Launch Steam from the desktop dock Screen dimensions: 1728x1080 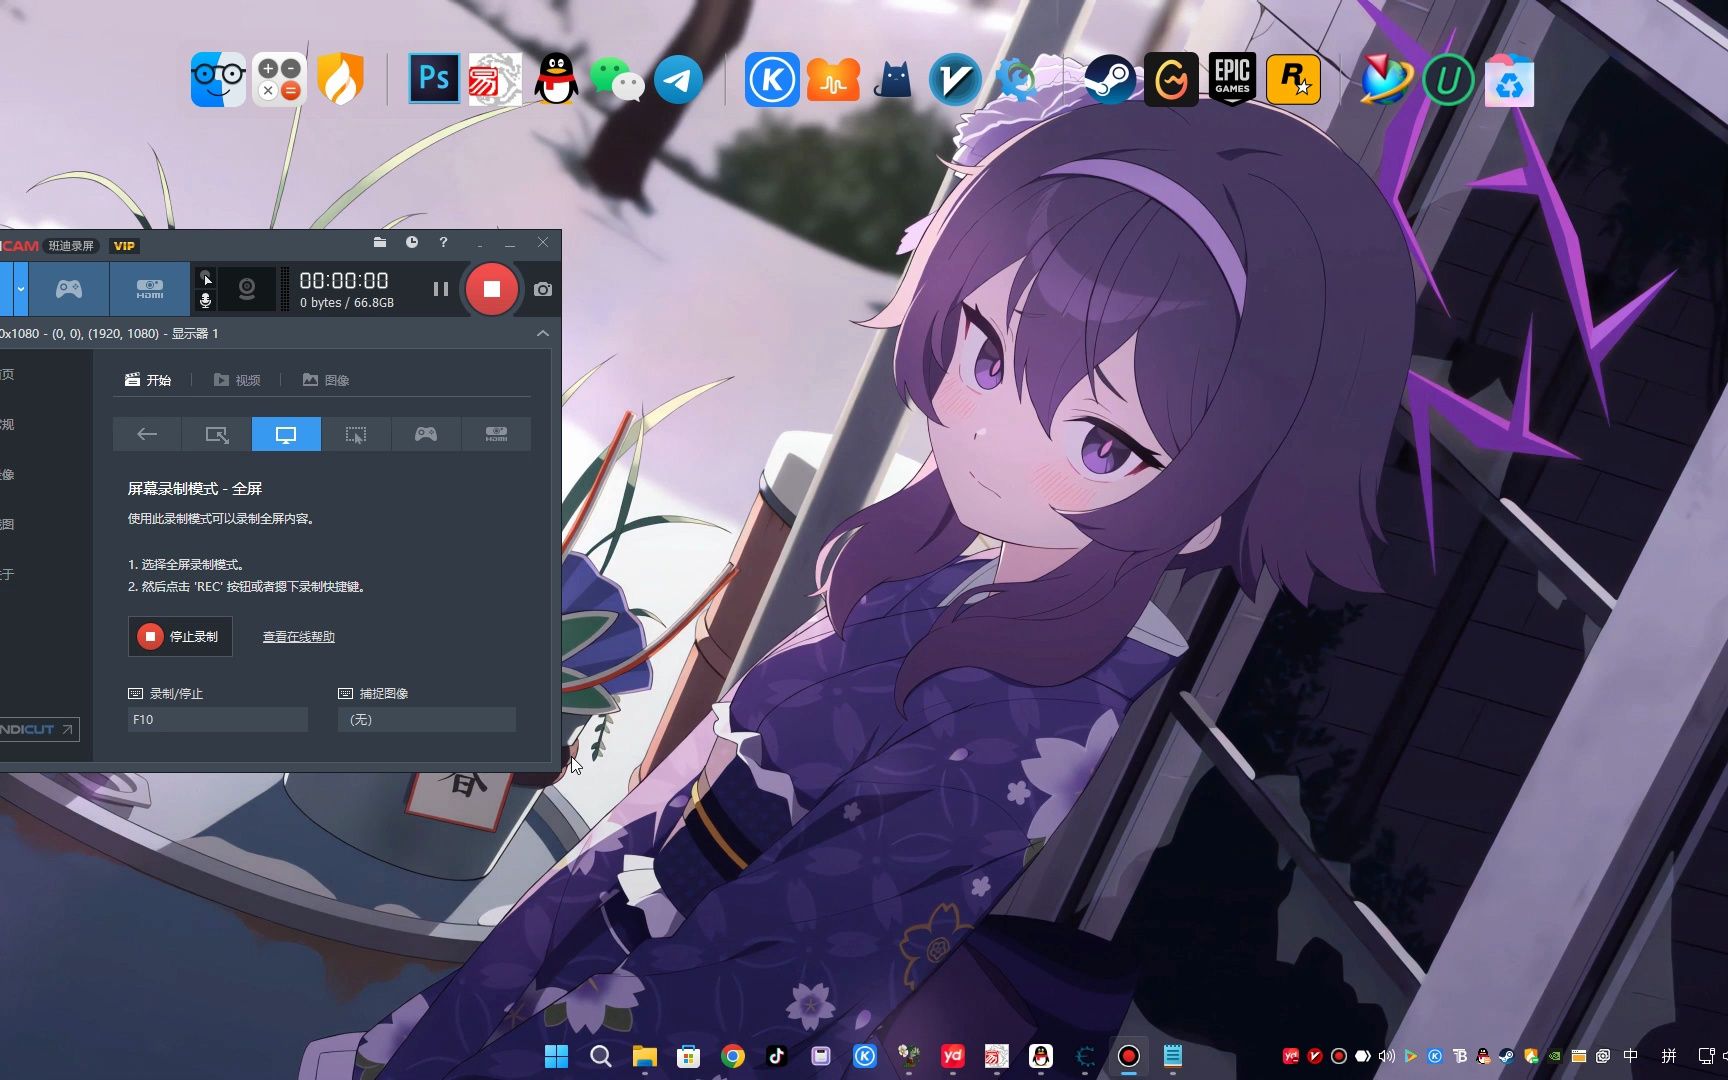click(x=1109, y=80)
